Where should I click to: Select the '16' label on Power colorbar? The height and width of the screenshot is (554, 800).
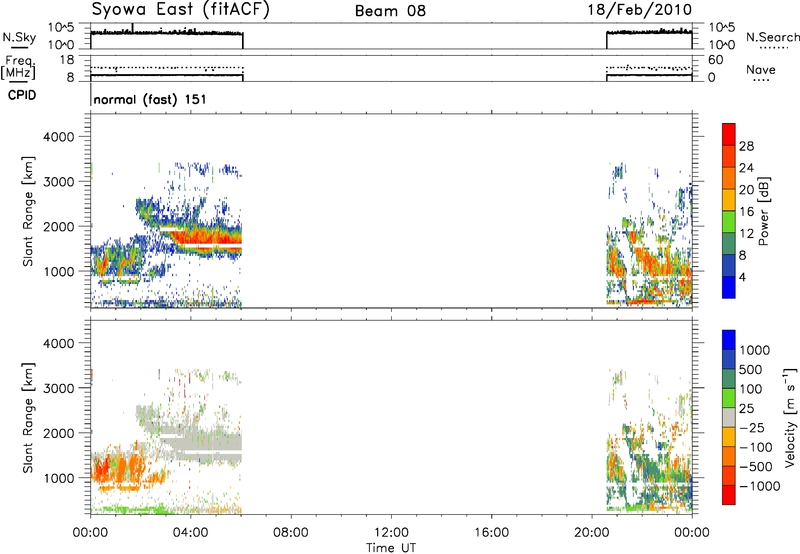746,212
